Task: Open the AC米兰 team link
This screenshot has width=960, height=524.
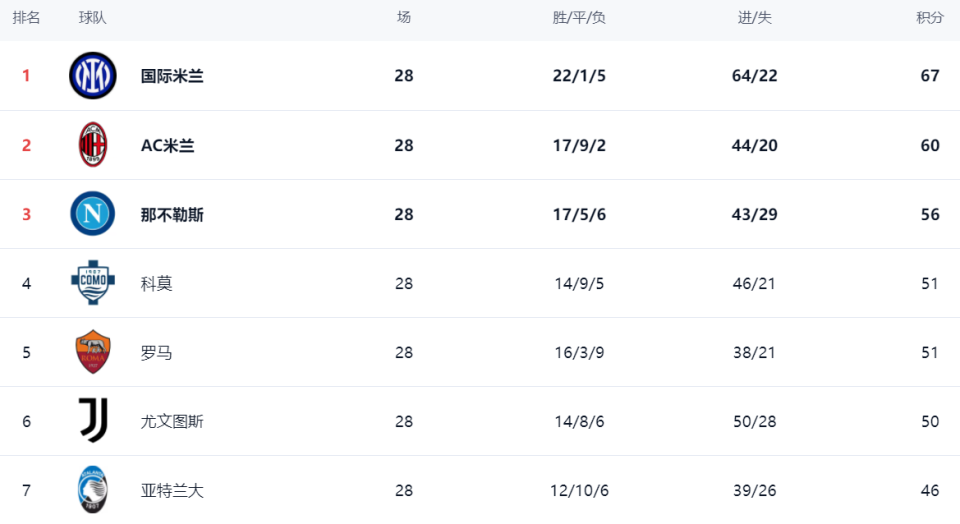Action: 167,145
